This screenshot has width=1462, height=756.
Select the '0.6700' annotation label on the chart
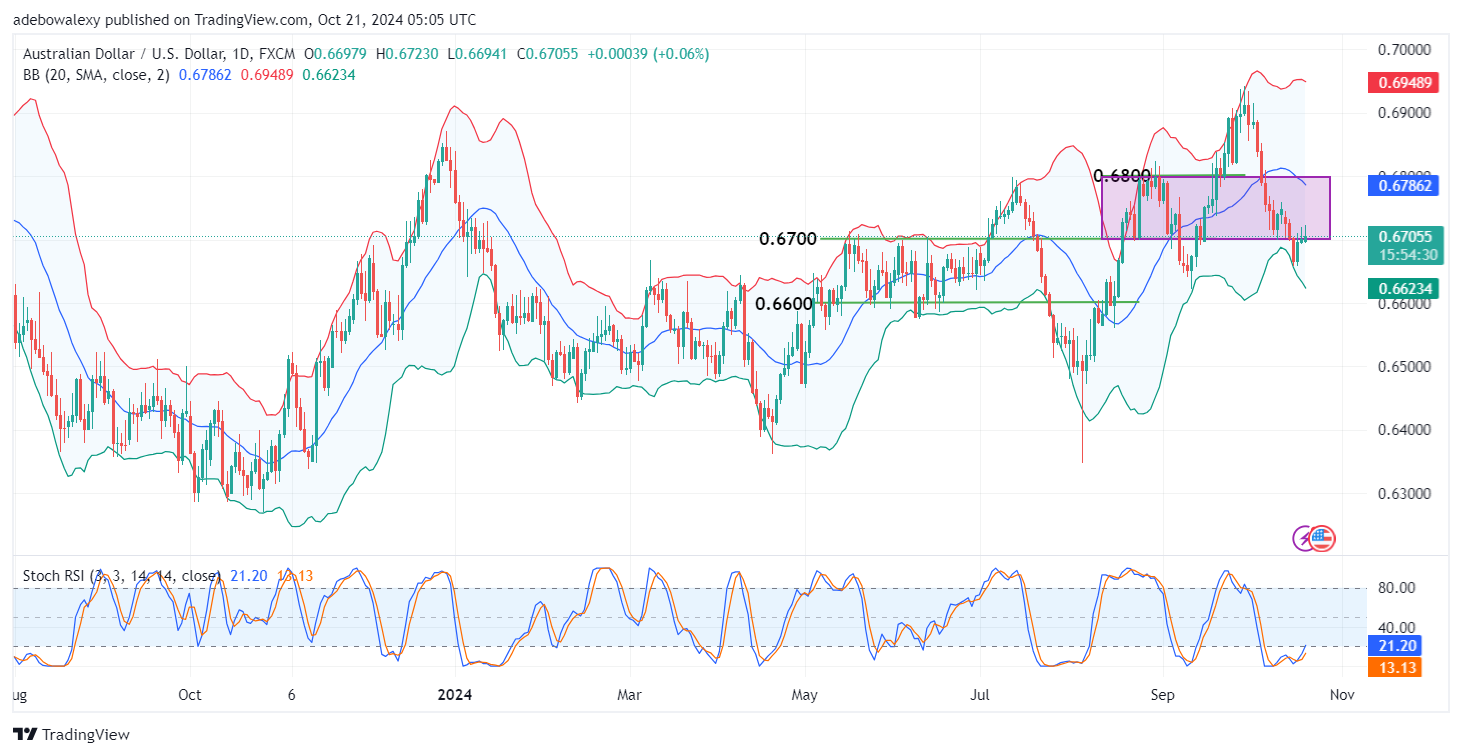(788, 239)
